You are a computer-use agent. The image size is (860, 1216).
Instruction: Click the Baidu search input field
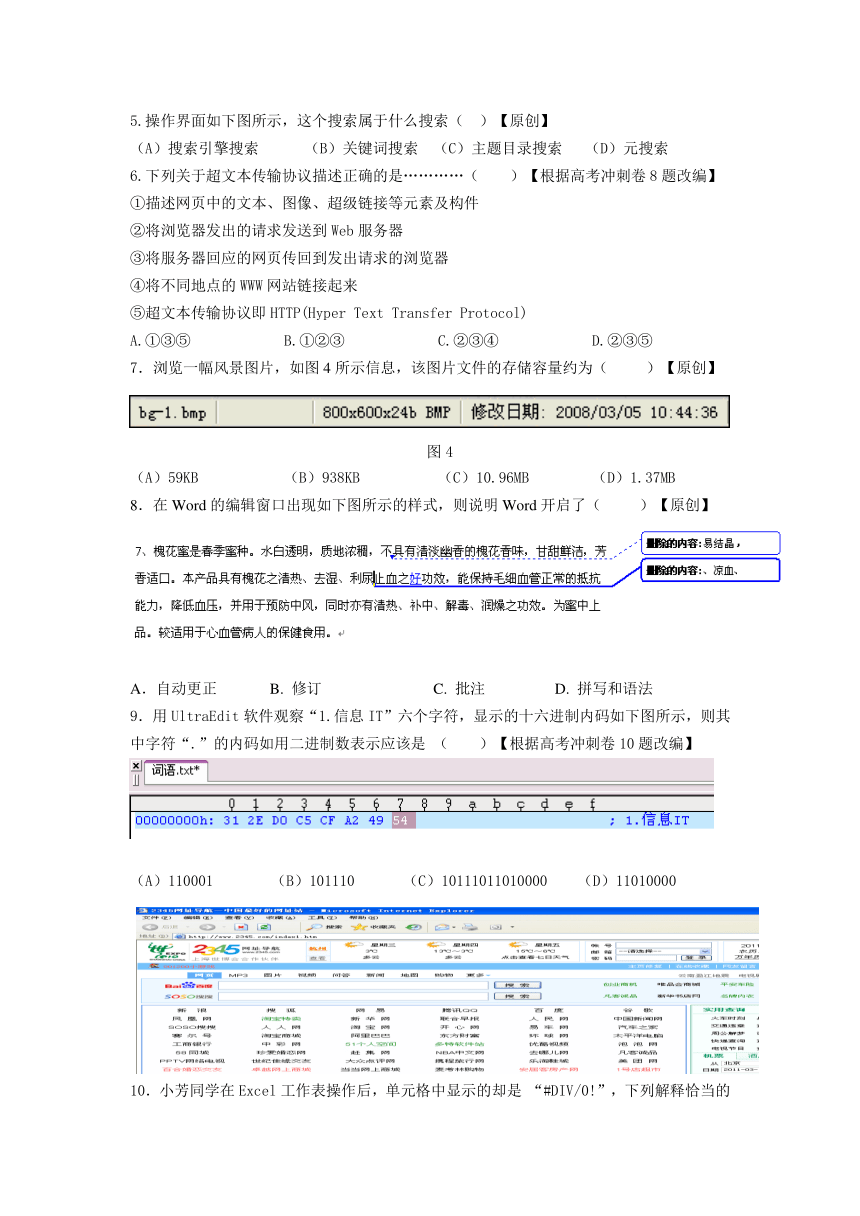(353, 985)
